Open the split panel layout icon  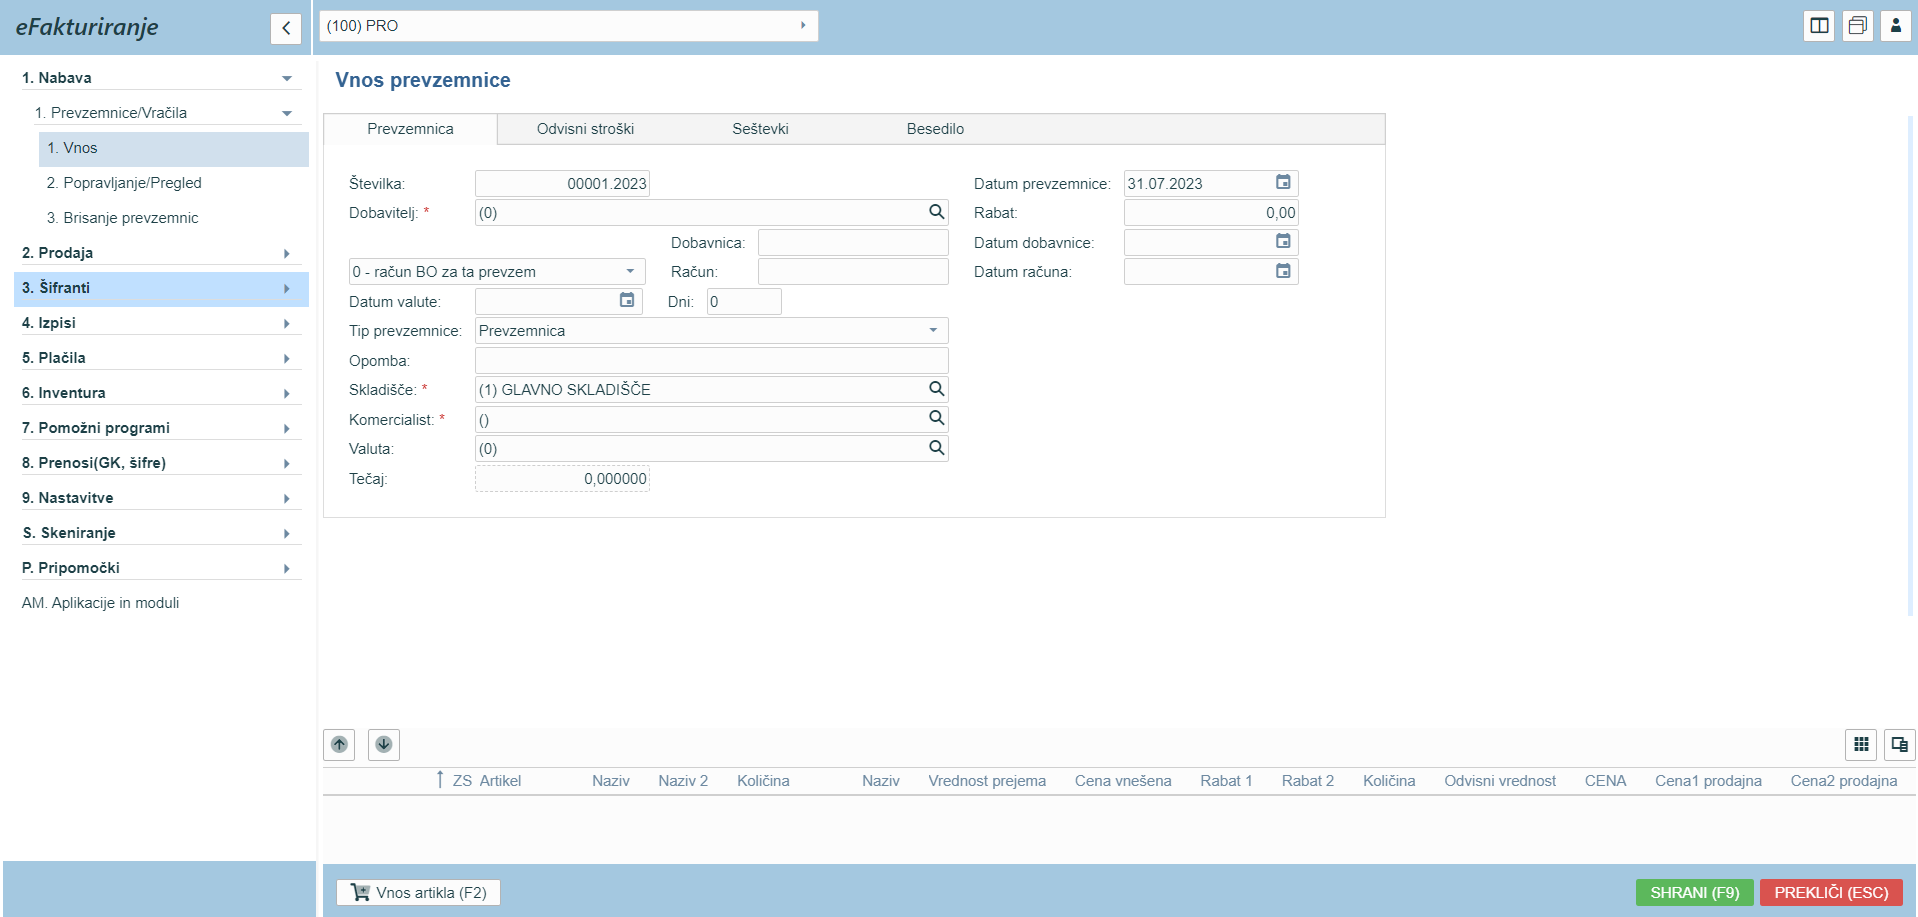[1819, 26]
